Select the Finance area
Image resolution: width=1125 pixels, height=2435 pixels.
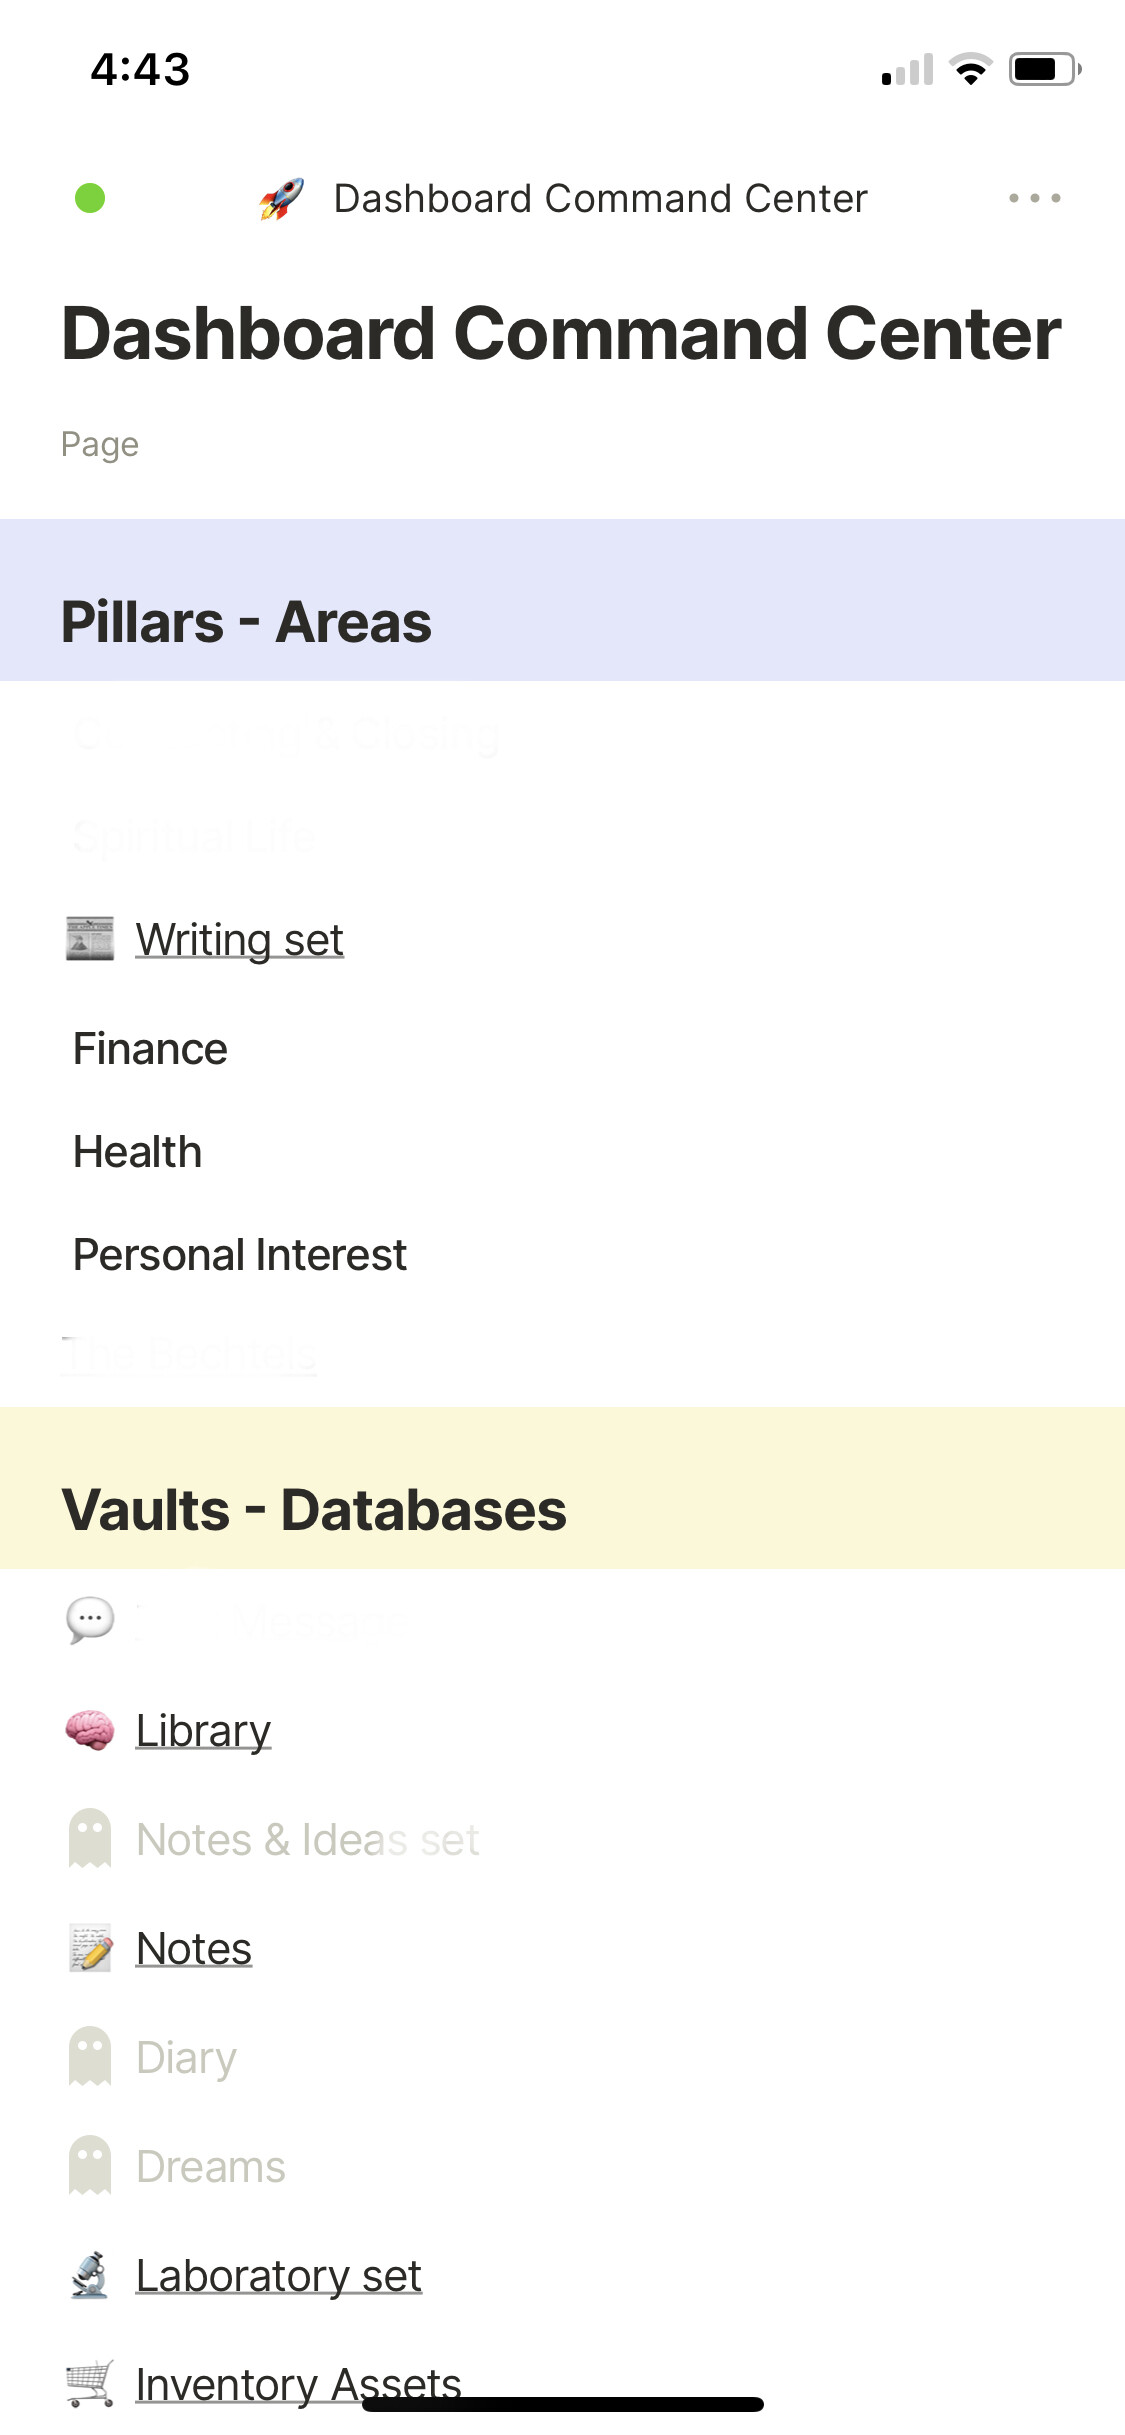click(x=151, y=1049)
